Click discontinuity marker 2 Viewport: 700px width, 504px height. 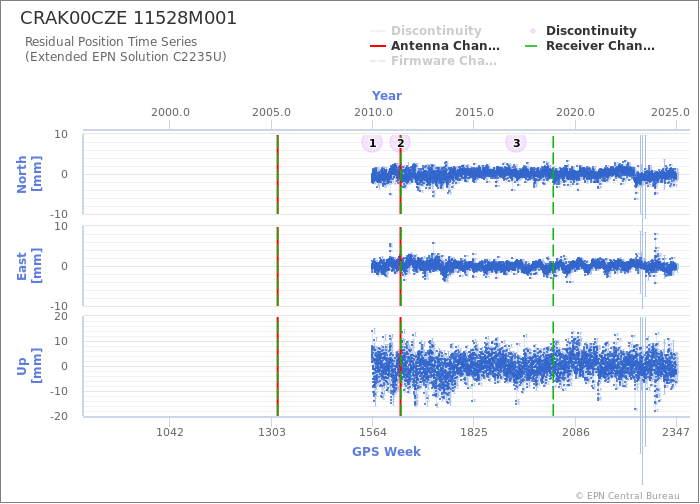(400, 143)
